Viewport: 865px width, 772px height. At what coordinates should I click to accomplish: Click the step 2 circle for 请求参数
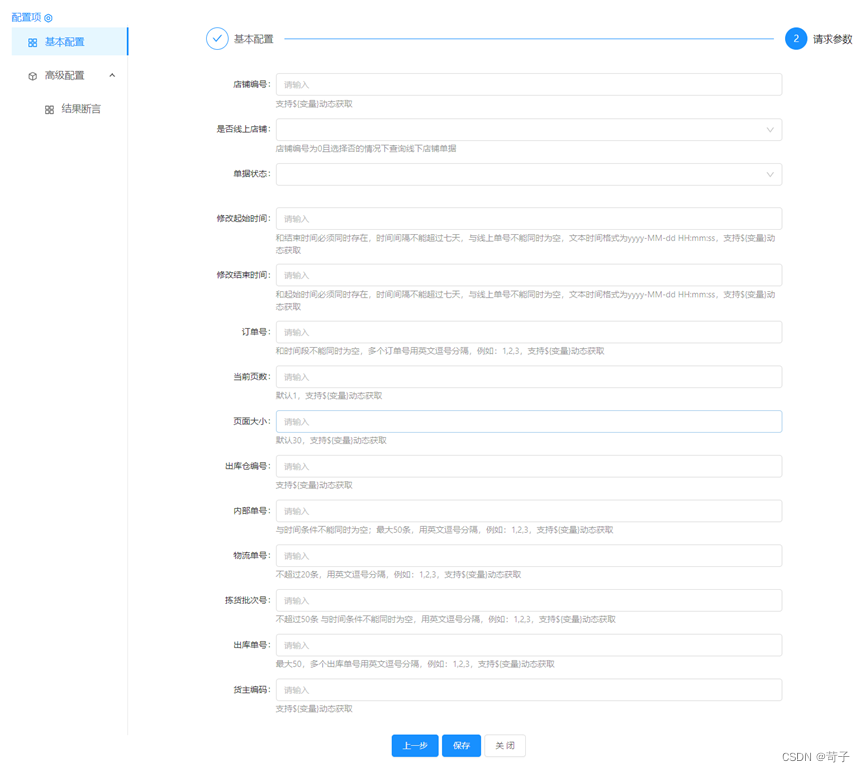796,39
